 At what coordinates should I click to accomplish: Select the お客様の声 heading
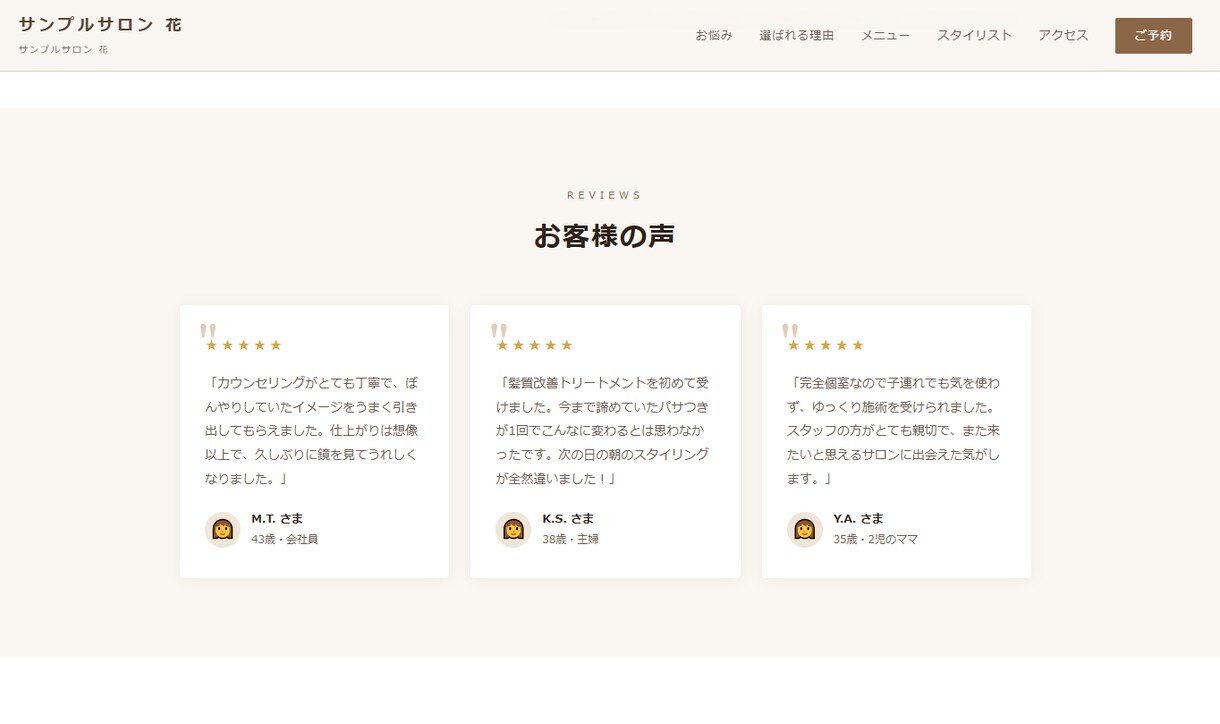pyautogui.click(x=604, y=236)
